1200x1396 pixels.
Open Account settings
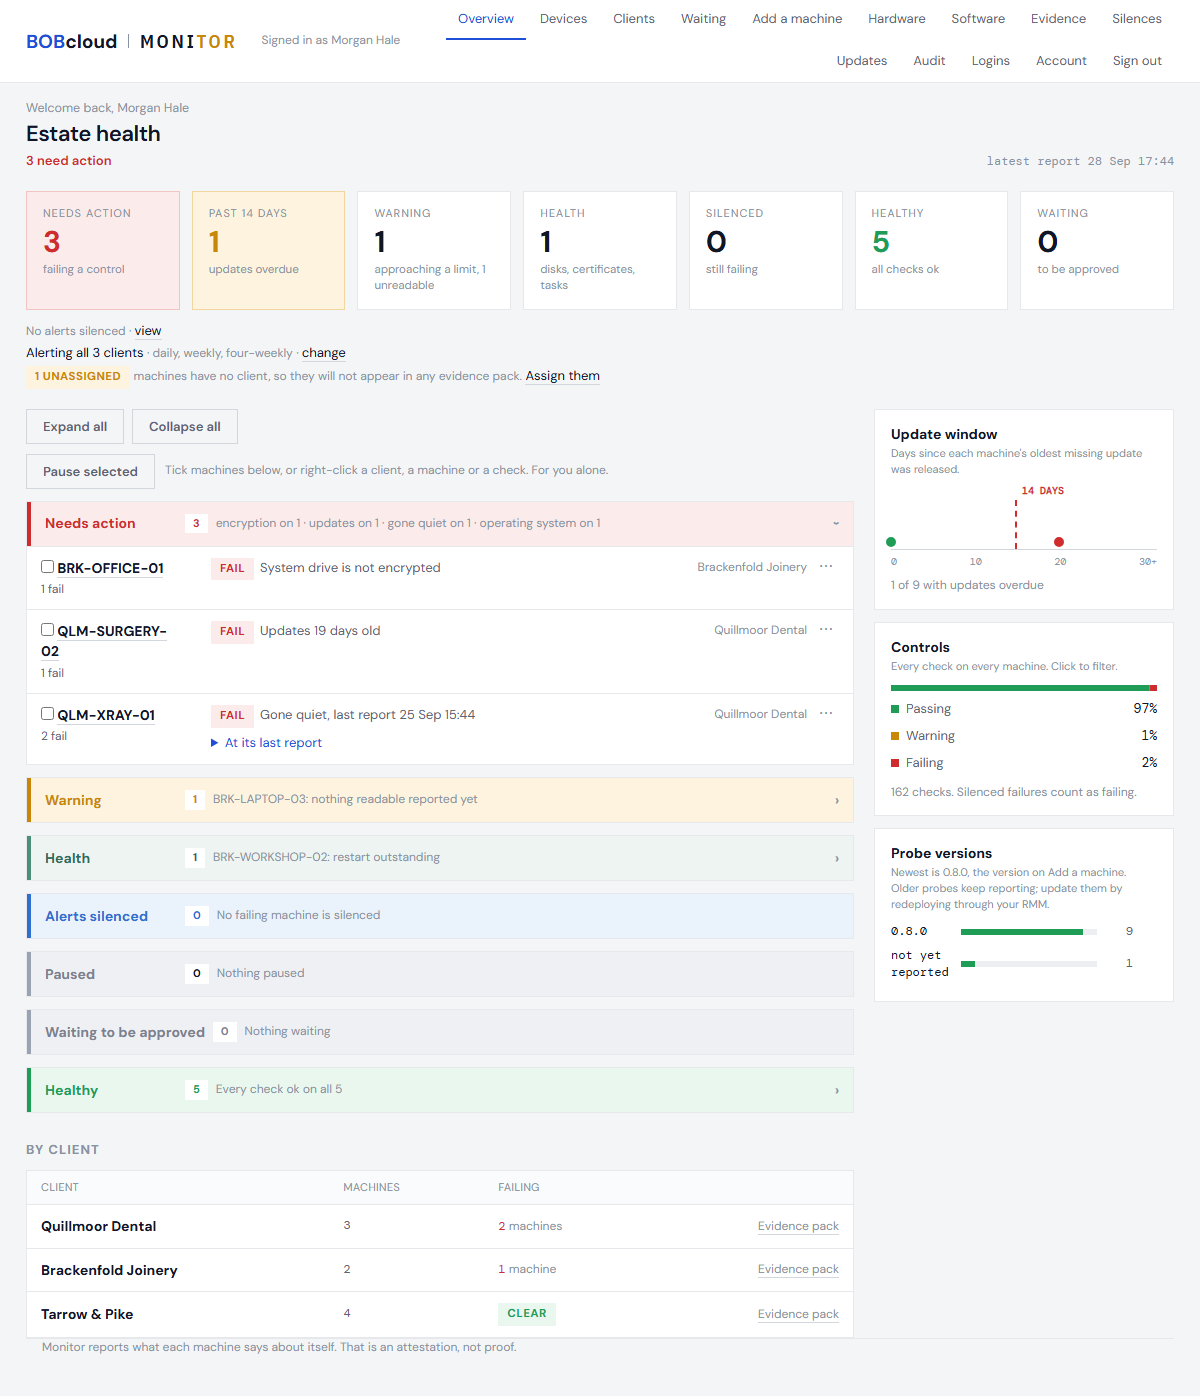point(1061,61)
